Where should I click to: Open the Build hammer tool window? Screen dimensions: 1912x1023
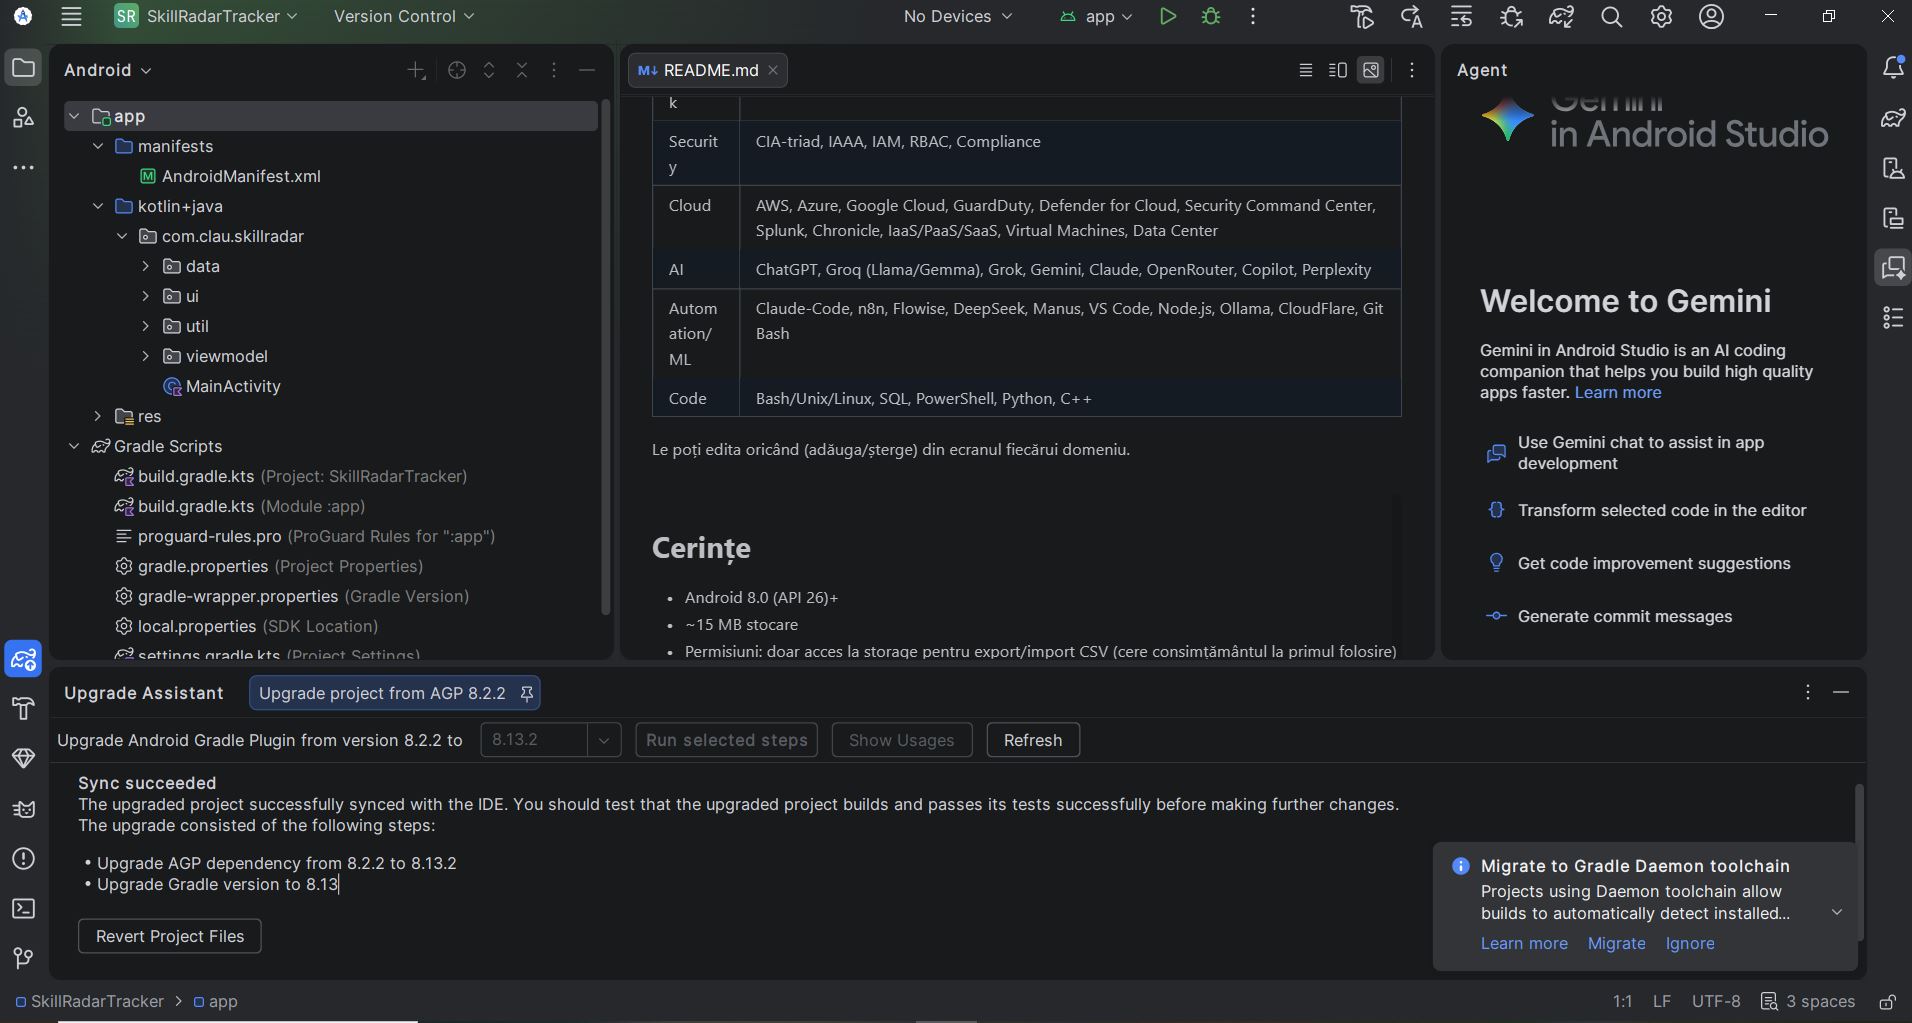click(23, 709)
